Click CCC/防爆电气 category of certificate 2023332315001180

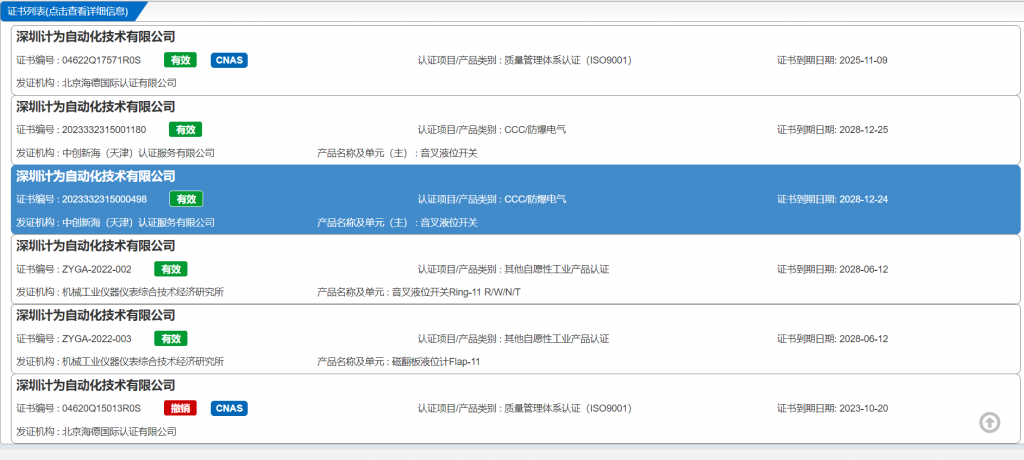pyautogui.click(x=535, y=129)
